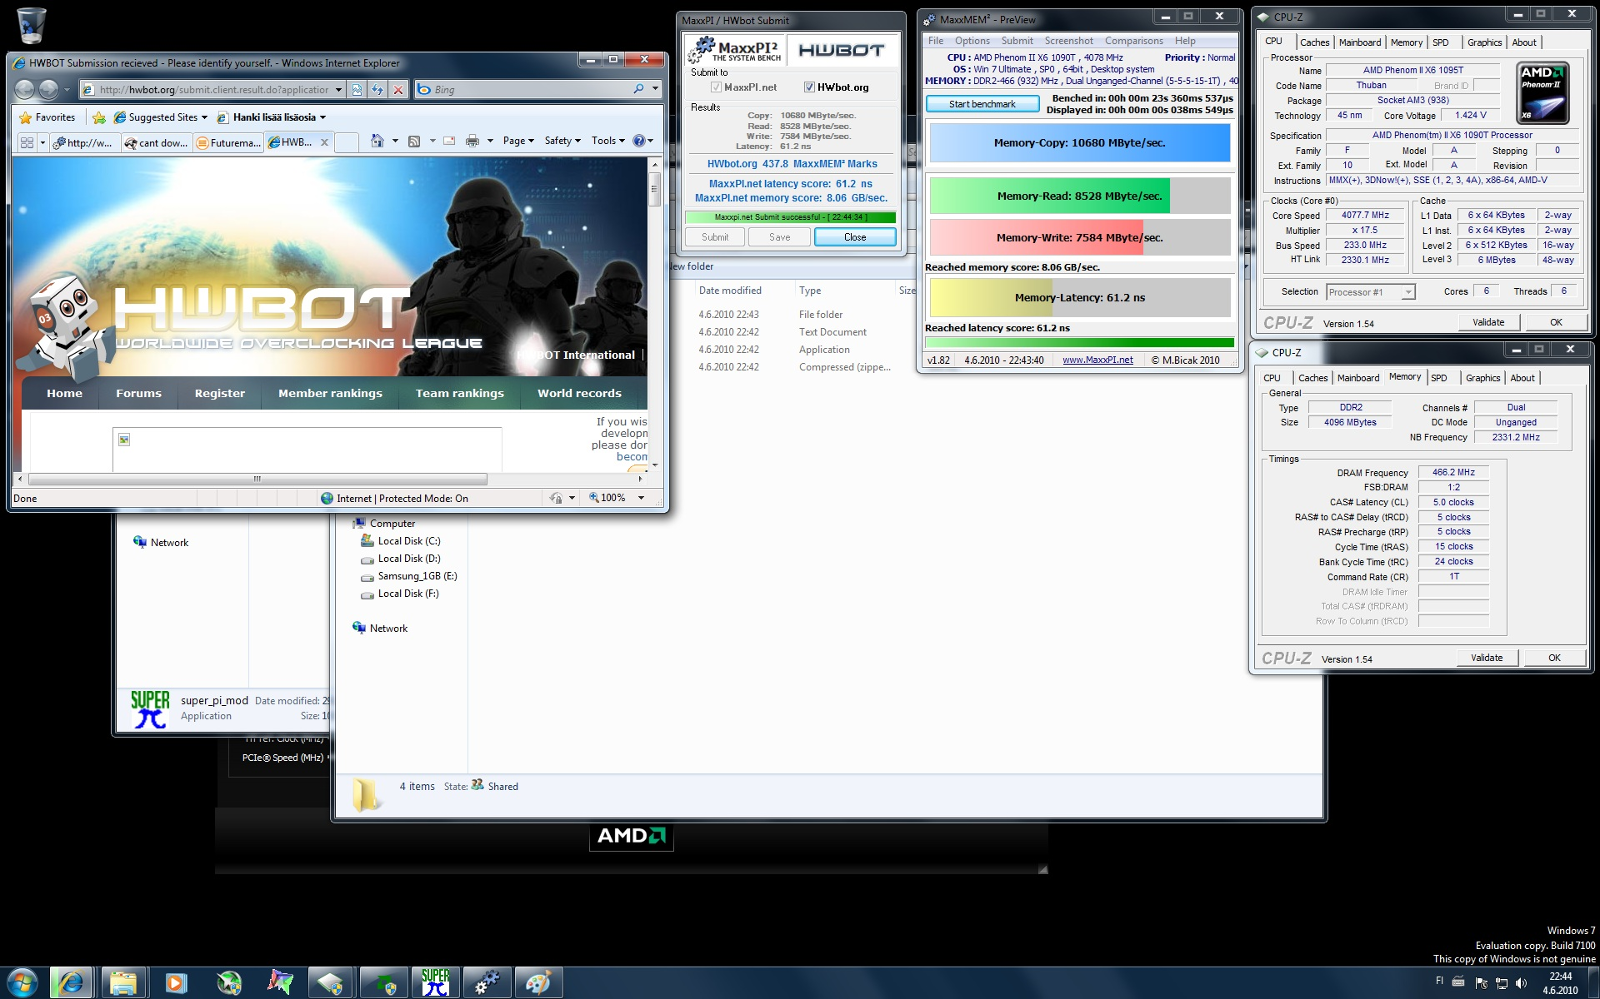1600x999 pixels.
Task: Toggle Compatibility View icon in address bar
Action: tap(357, 89)
